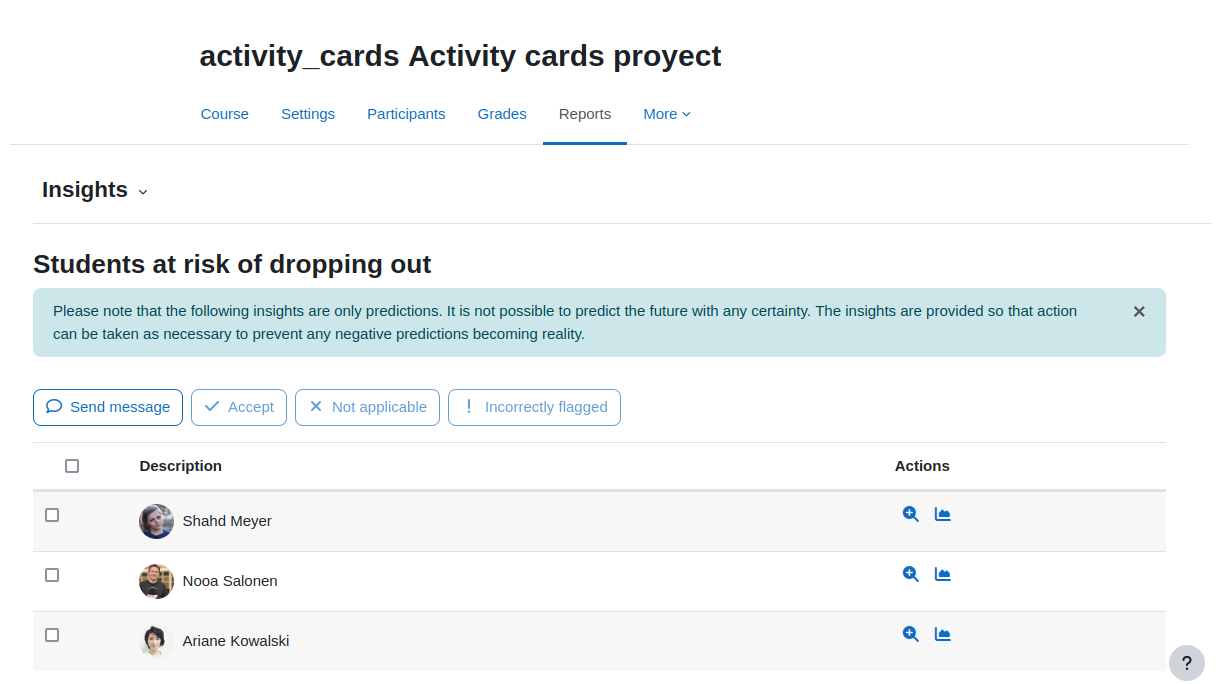Open the help question mark button
The image size is (1228, 684).
coord(1186,662)
